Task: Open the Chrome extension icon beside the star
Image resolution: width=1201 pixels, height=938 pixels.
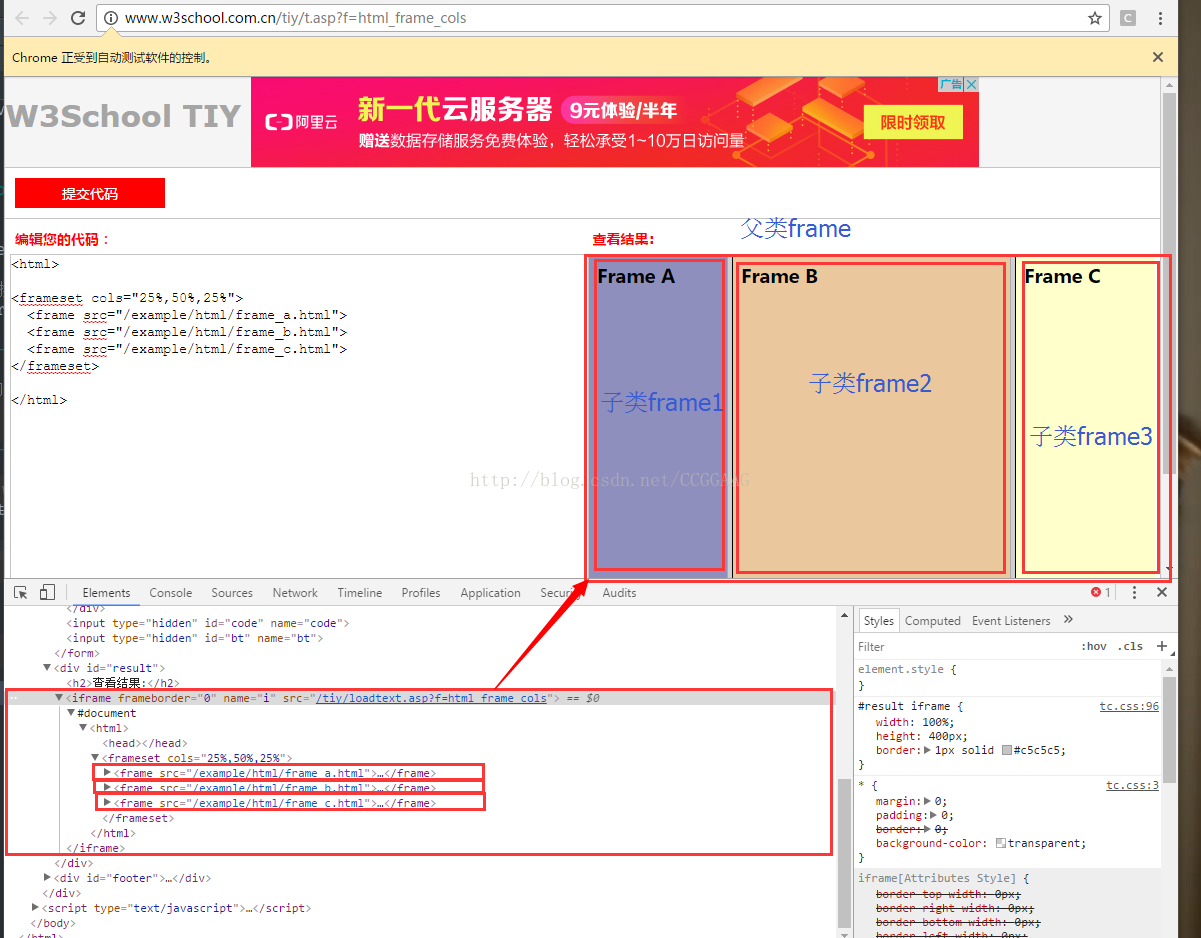Action: [1127, 18]
